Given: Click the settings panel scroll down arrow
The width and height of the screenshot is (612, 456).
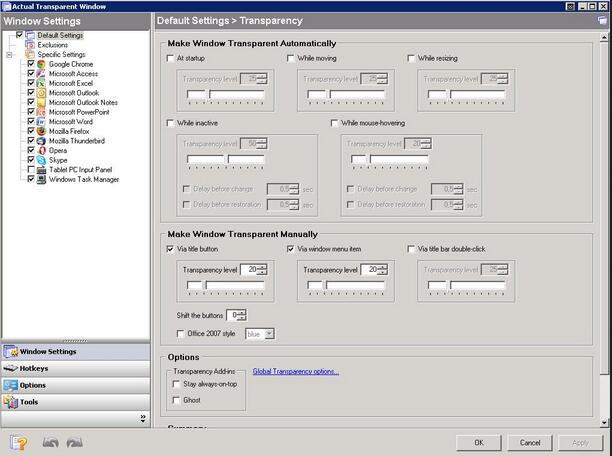Looking at the screenshot, I should pos(604,422).
